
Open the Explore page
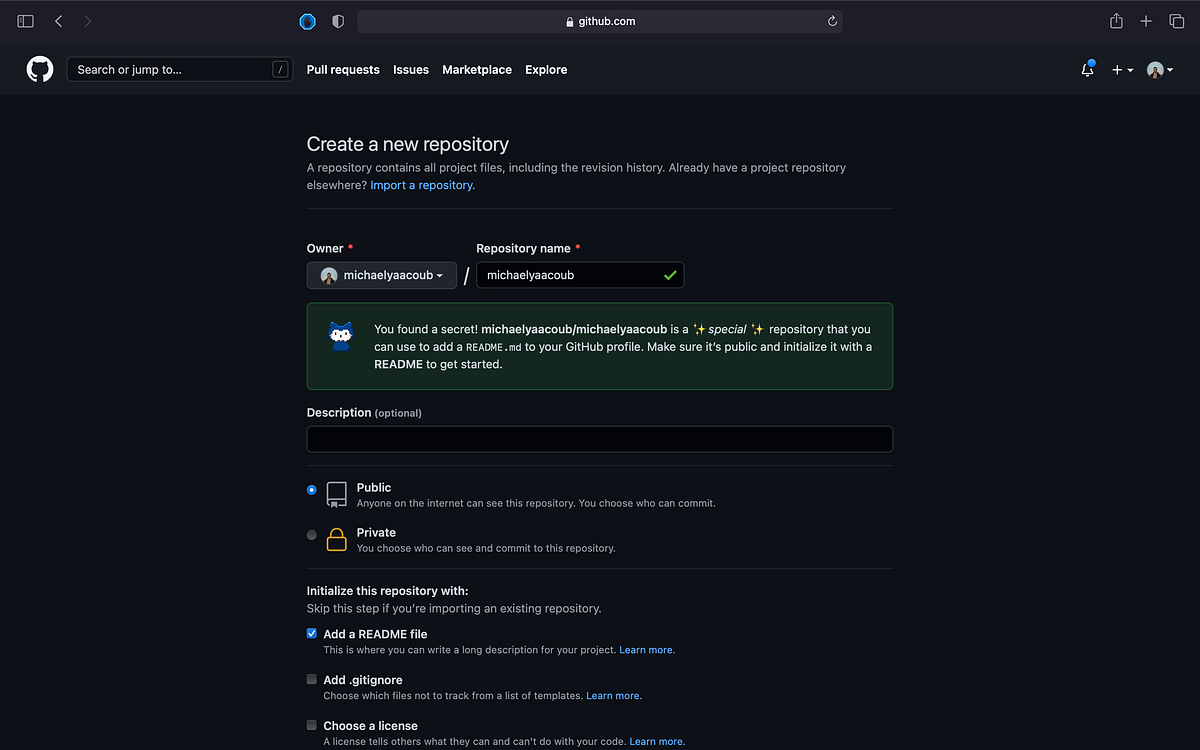[x=546, y=69]
